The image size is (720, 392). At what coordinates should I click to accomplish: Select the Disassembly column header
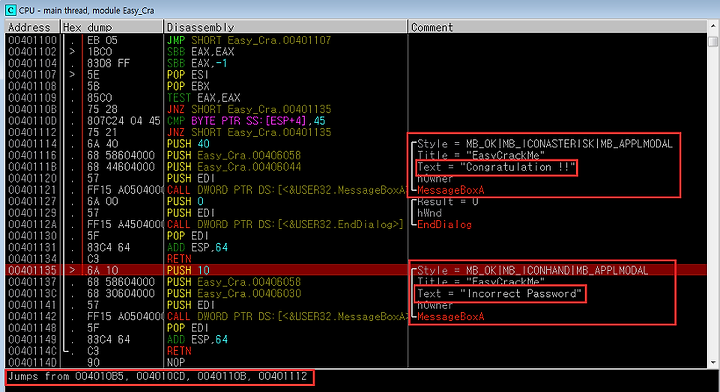[285, 27]
